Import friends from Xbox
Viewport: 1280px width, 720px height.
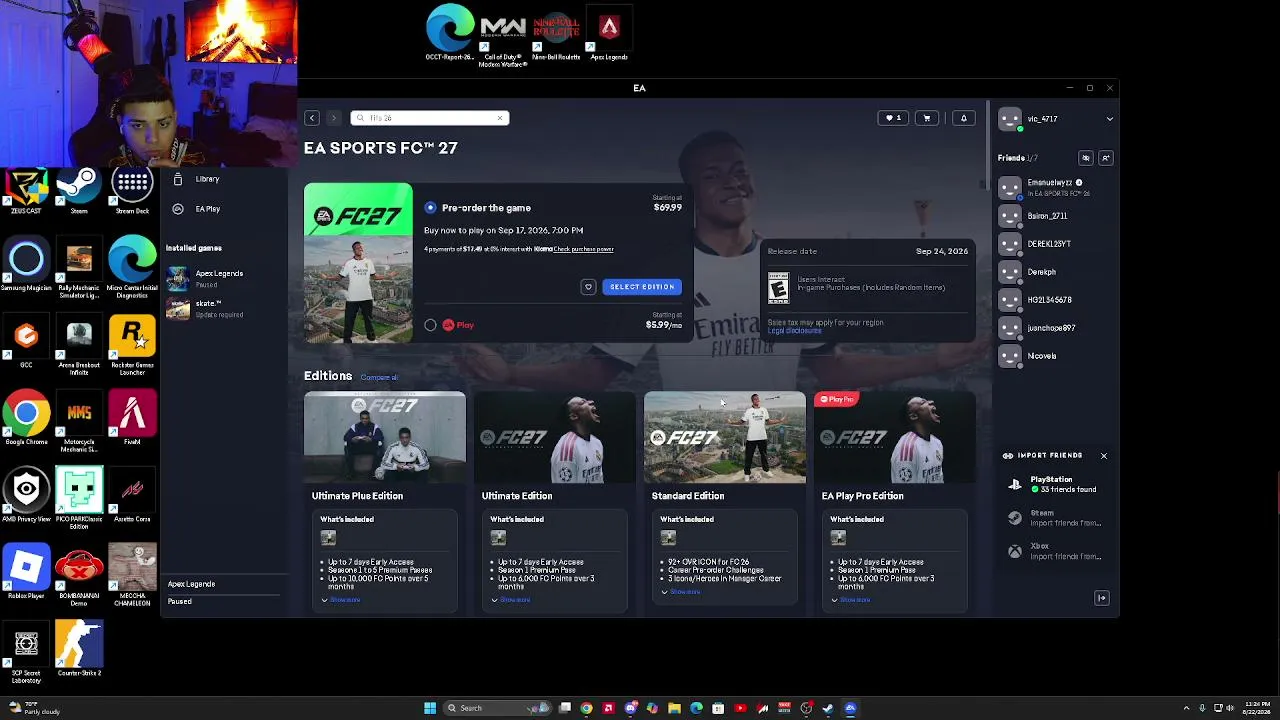[1055, 551]
